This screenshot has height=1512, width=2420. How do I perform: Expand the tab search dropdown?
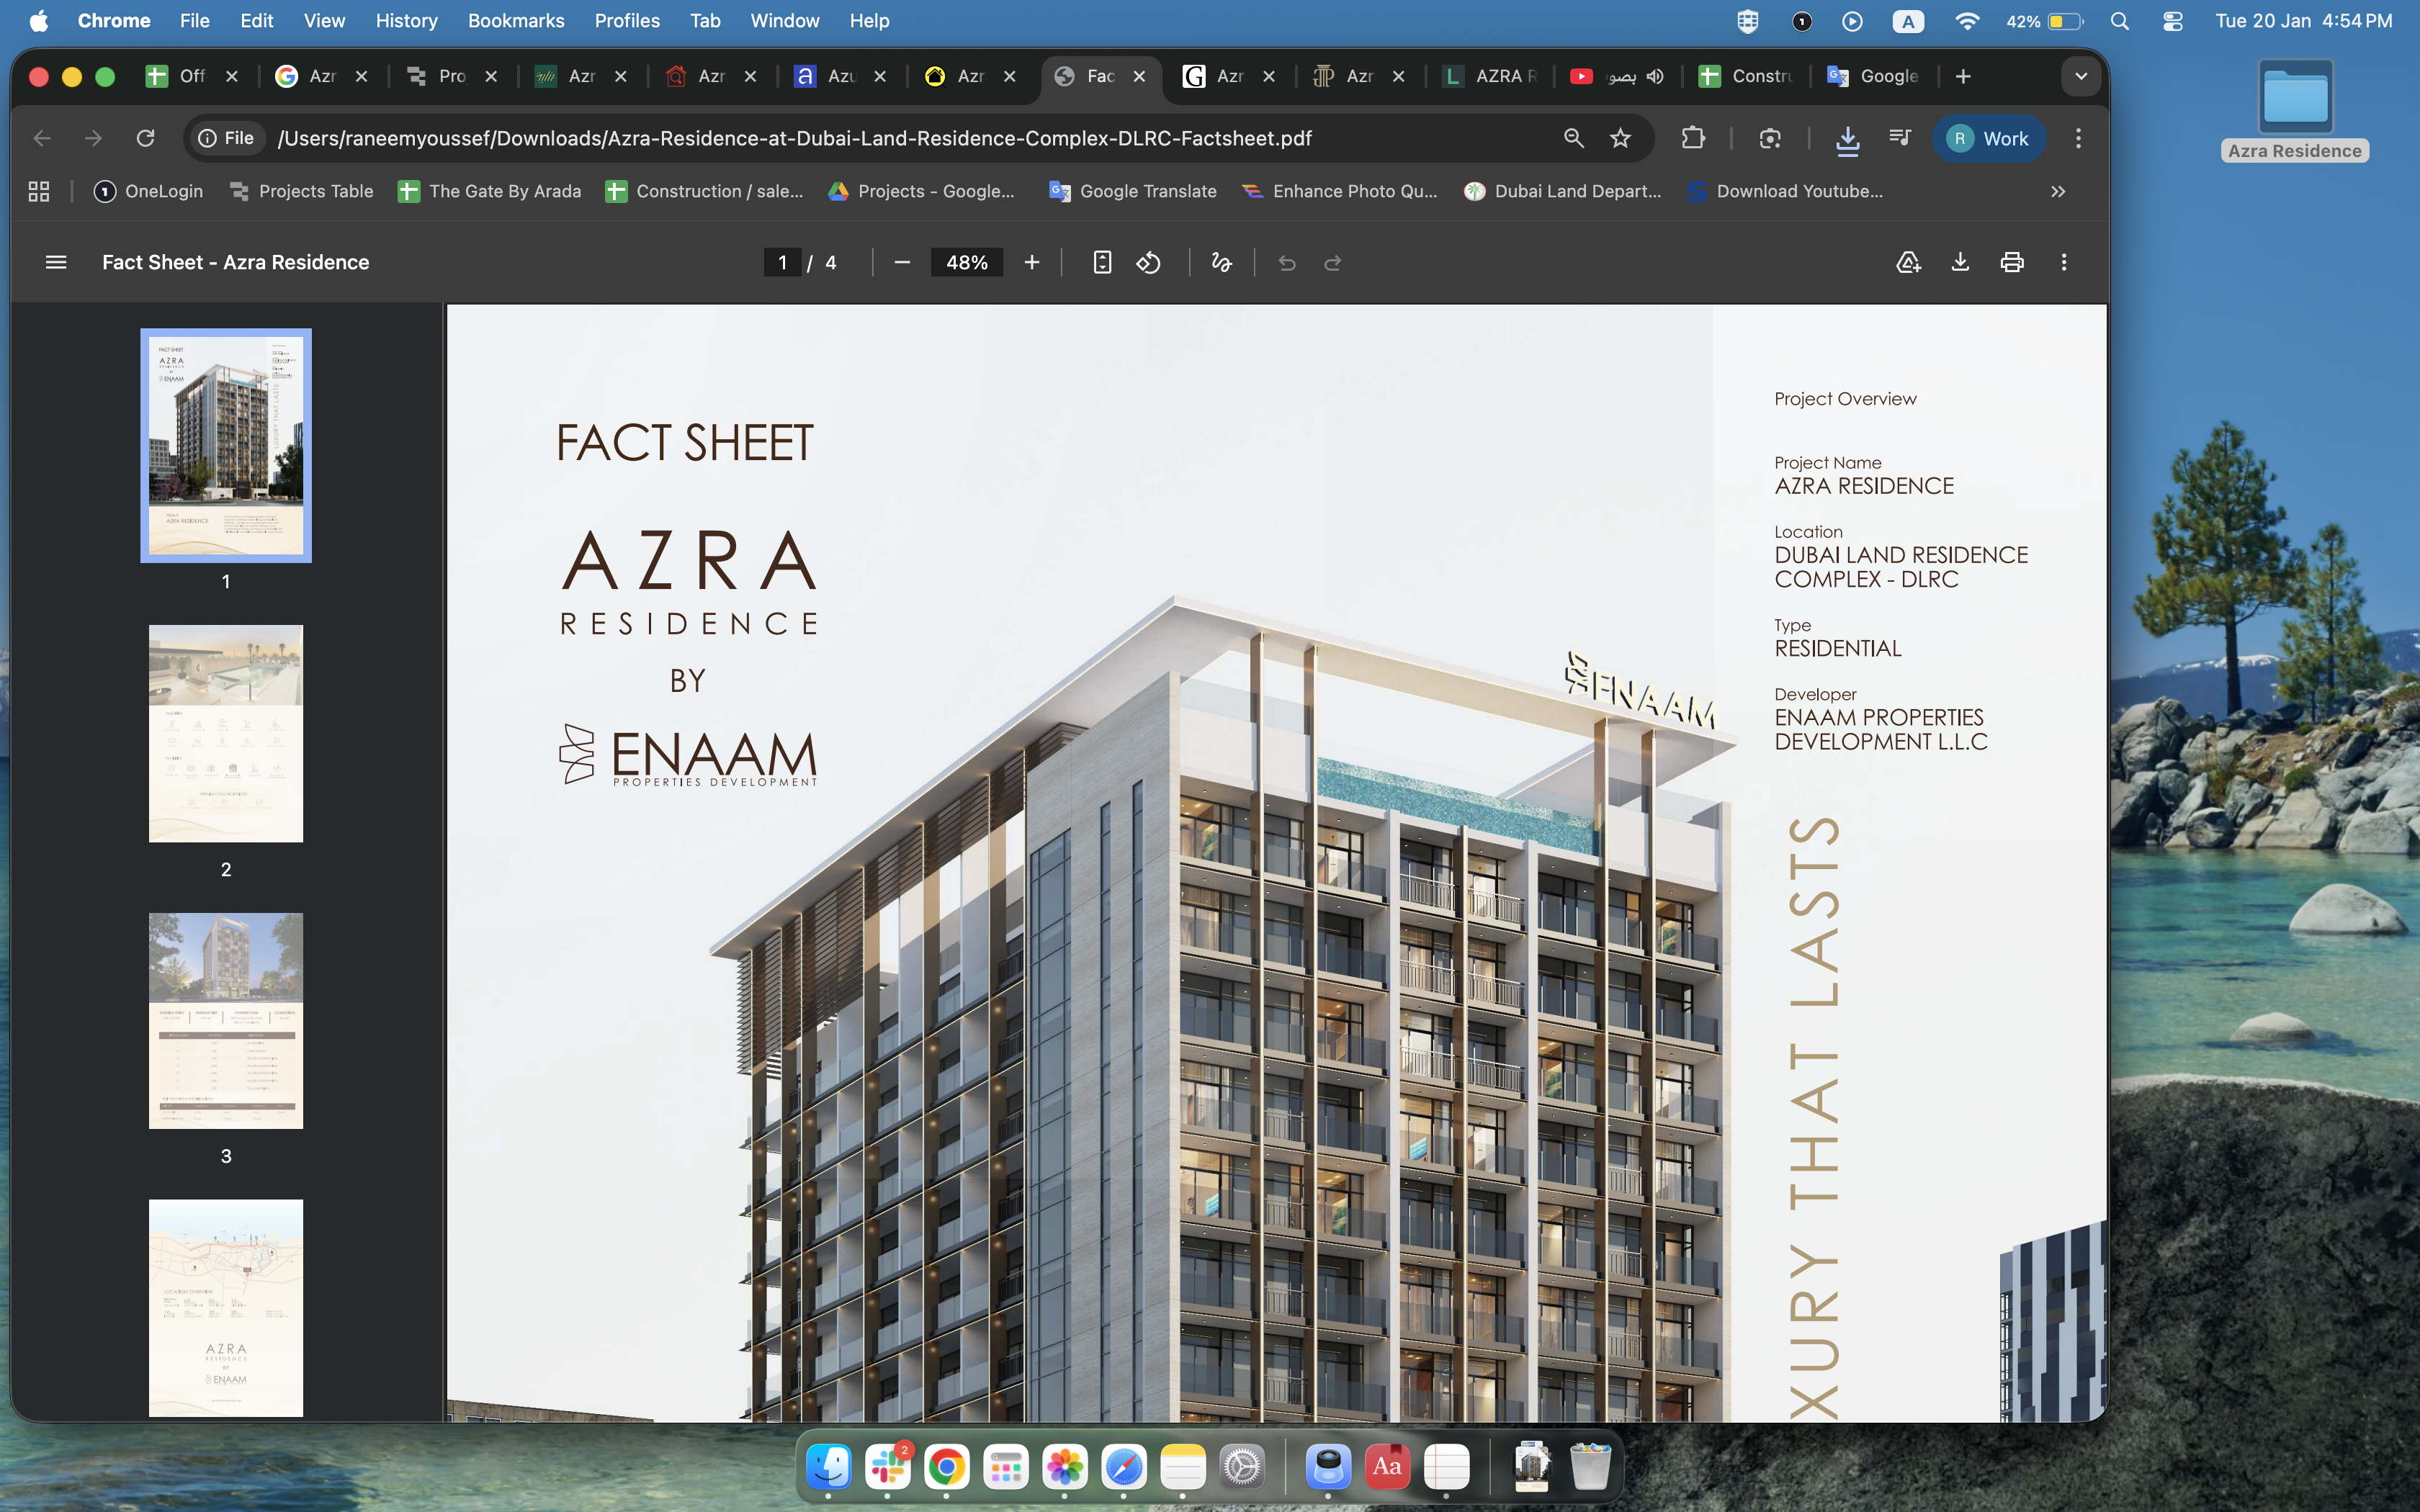click(2080, 76)
